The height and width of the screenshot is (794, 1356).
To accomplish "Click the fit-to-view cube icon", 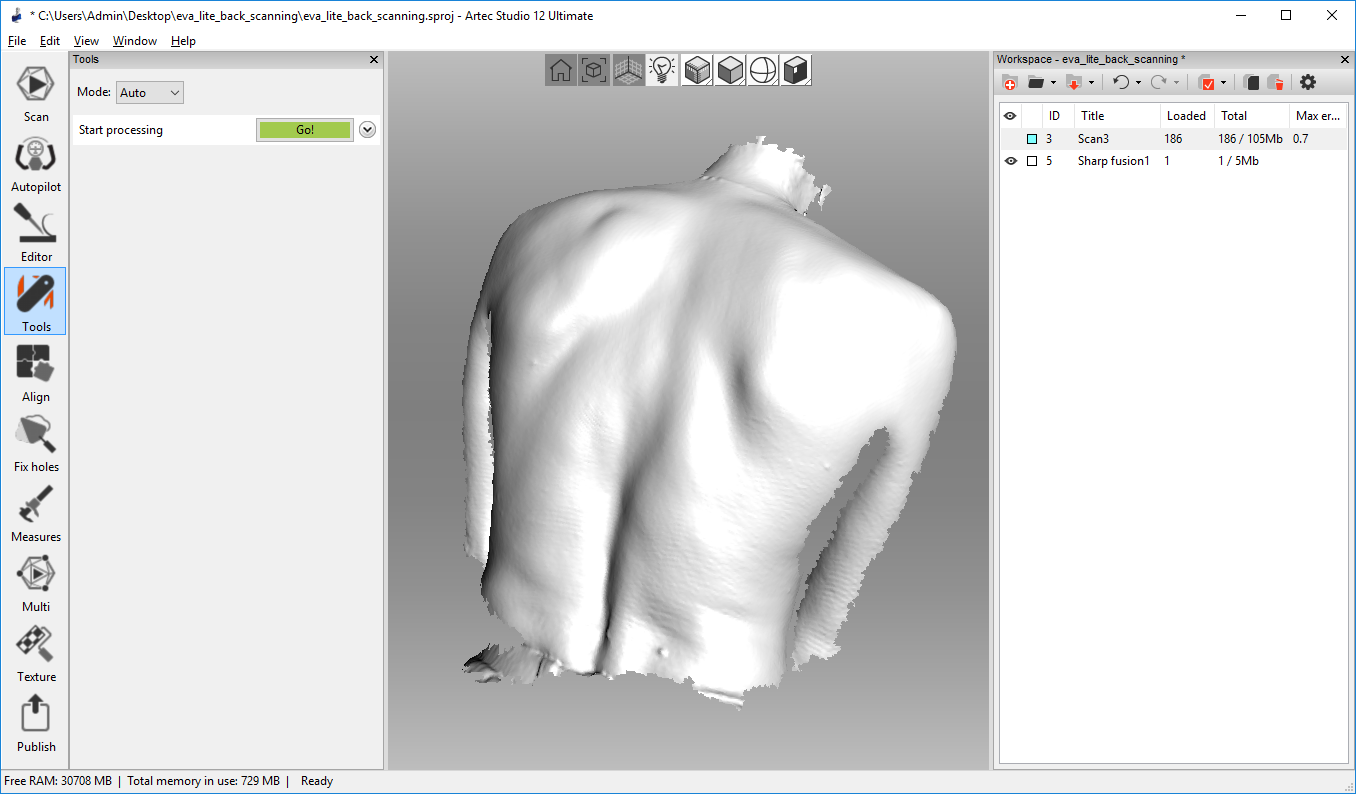I will coord(594,70).
